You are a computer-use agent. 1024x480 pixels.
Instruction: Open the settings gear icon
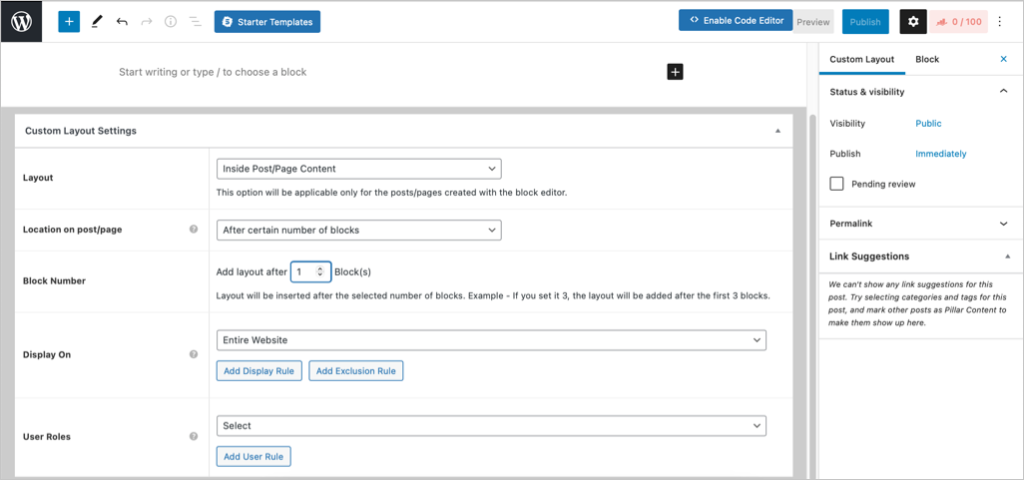912,21
